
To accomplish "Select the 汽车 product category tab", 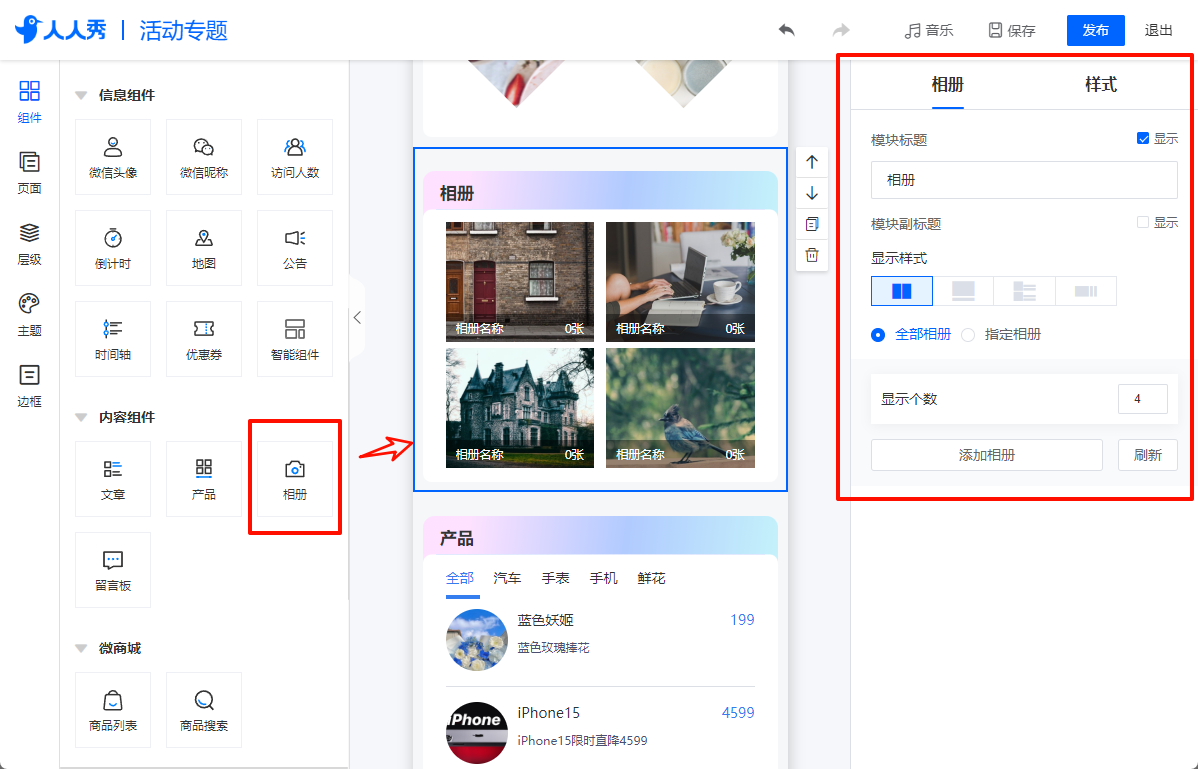I will [x=507, y=578].
